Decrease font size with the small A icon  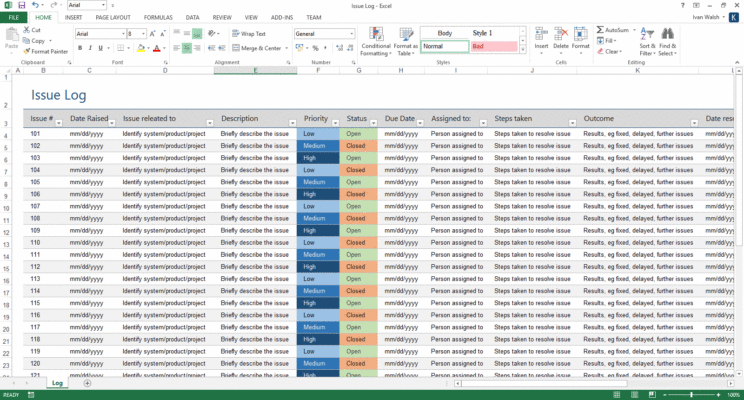pos(163,34)
